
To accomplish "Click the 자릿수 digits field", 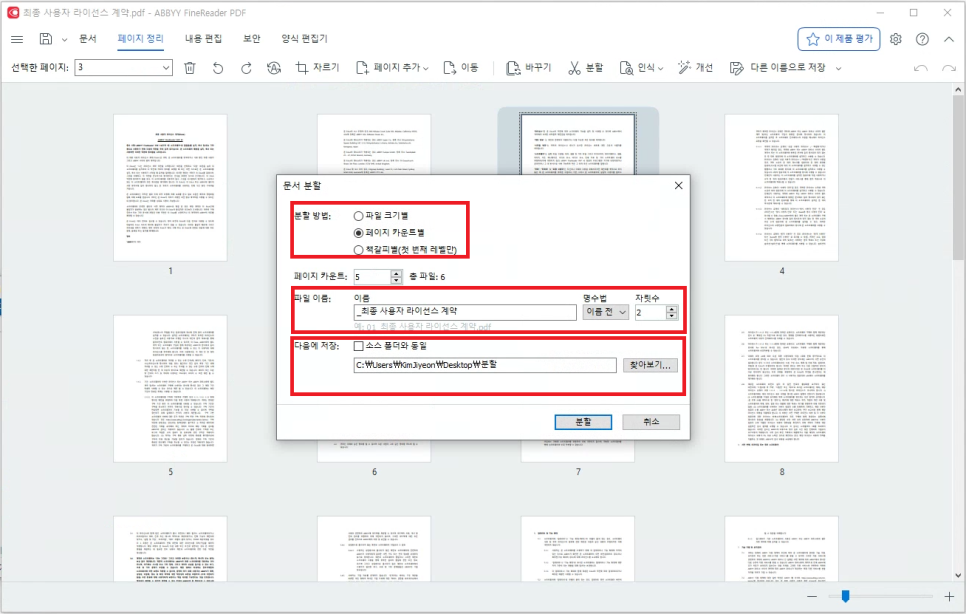I will click(651, 312).
